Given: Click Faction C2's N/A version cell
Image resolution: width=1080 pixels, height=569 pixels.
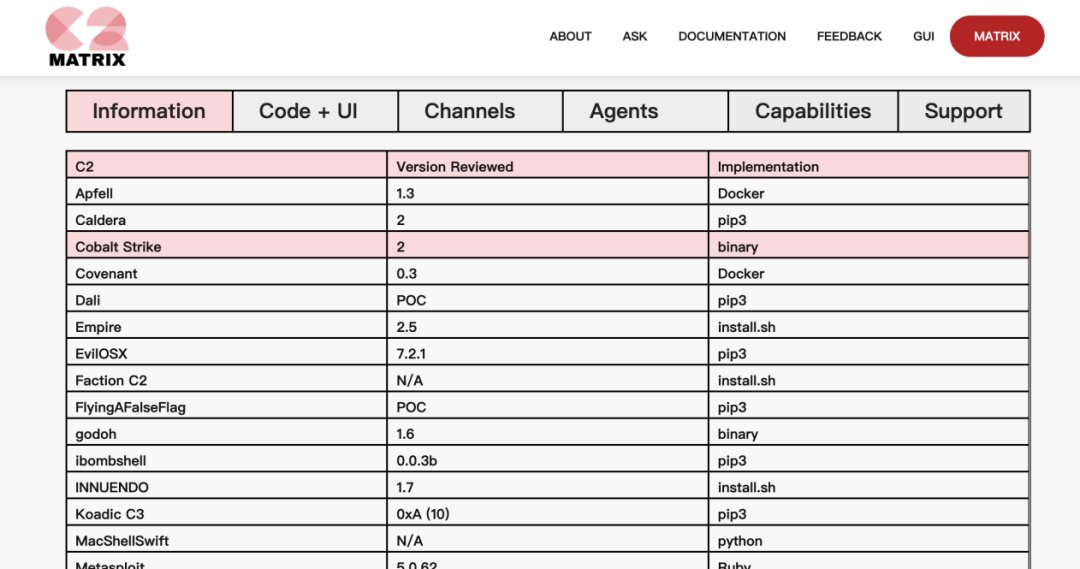Looking at the screenshot, I should coord(548,380).
